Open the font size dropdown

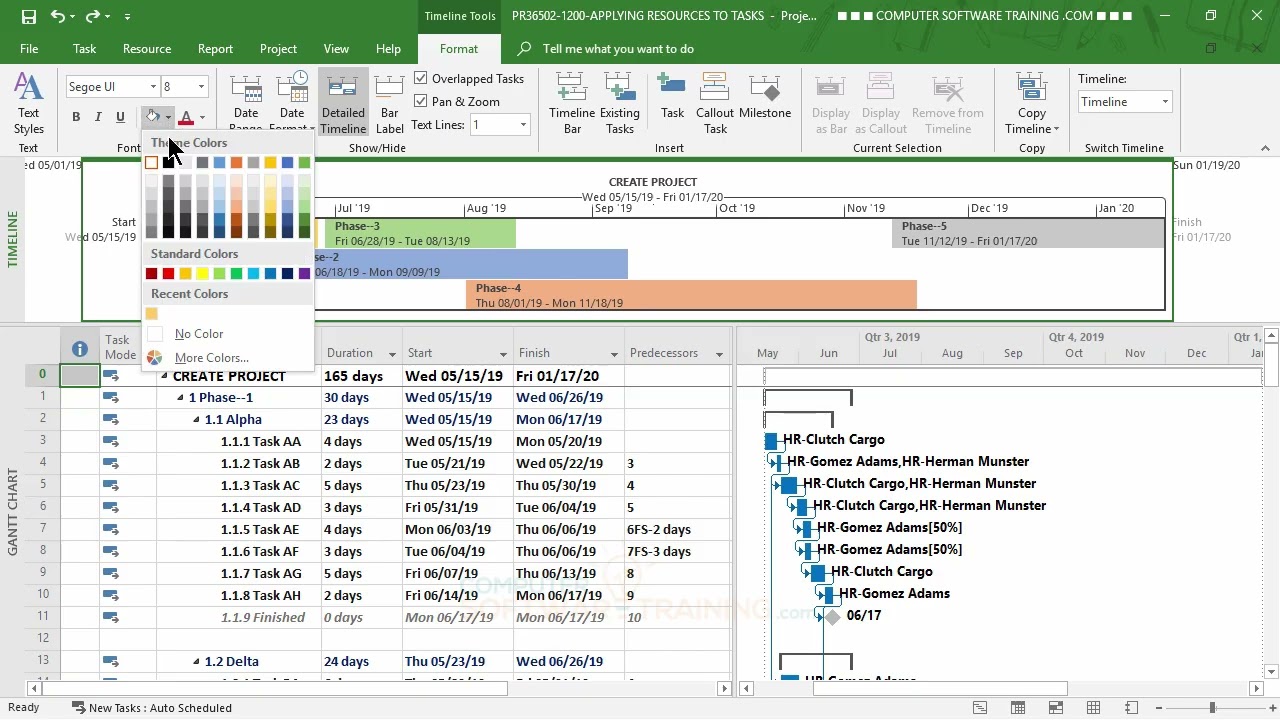201,87
